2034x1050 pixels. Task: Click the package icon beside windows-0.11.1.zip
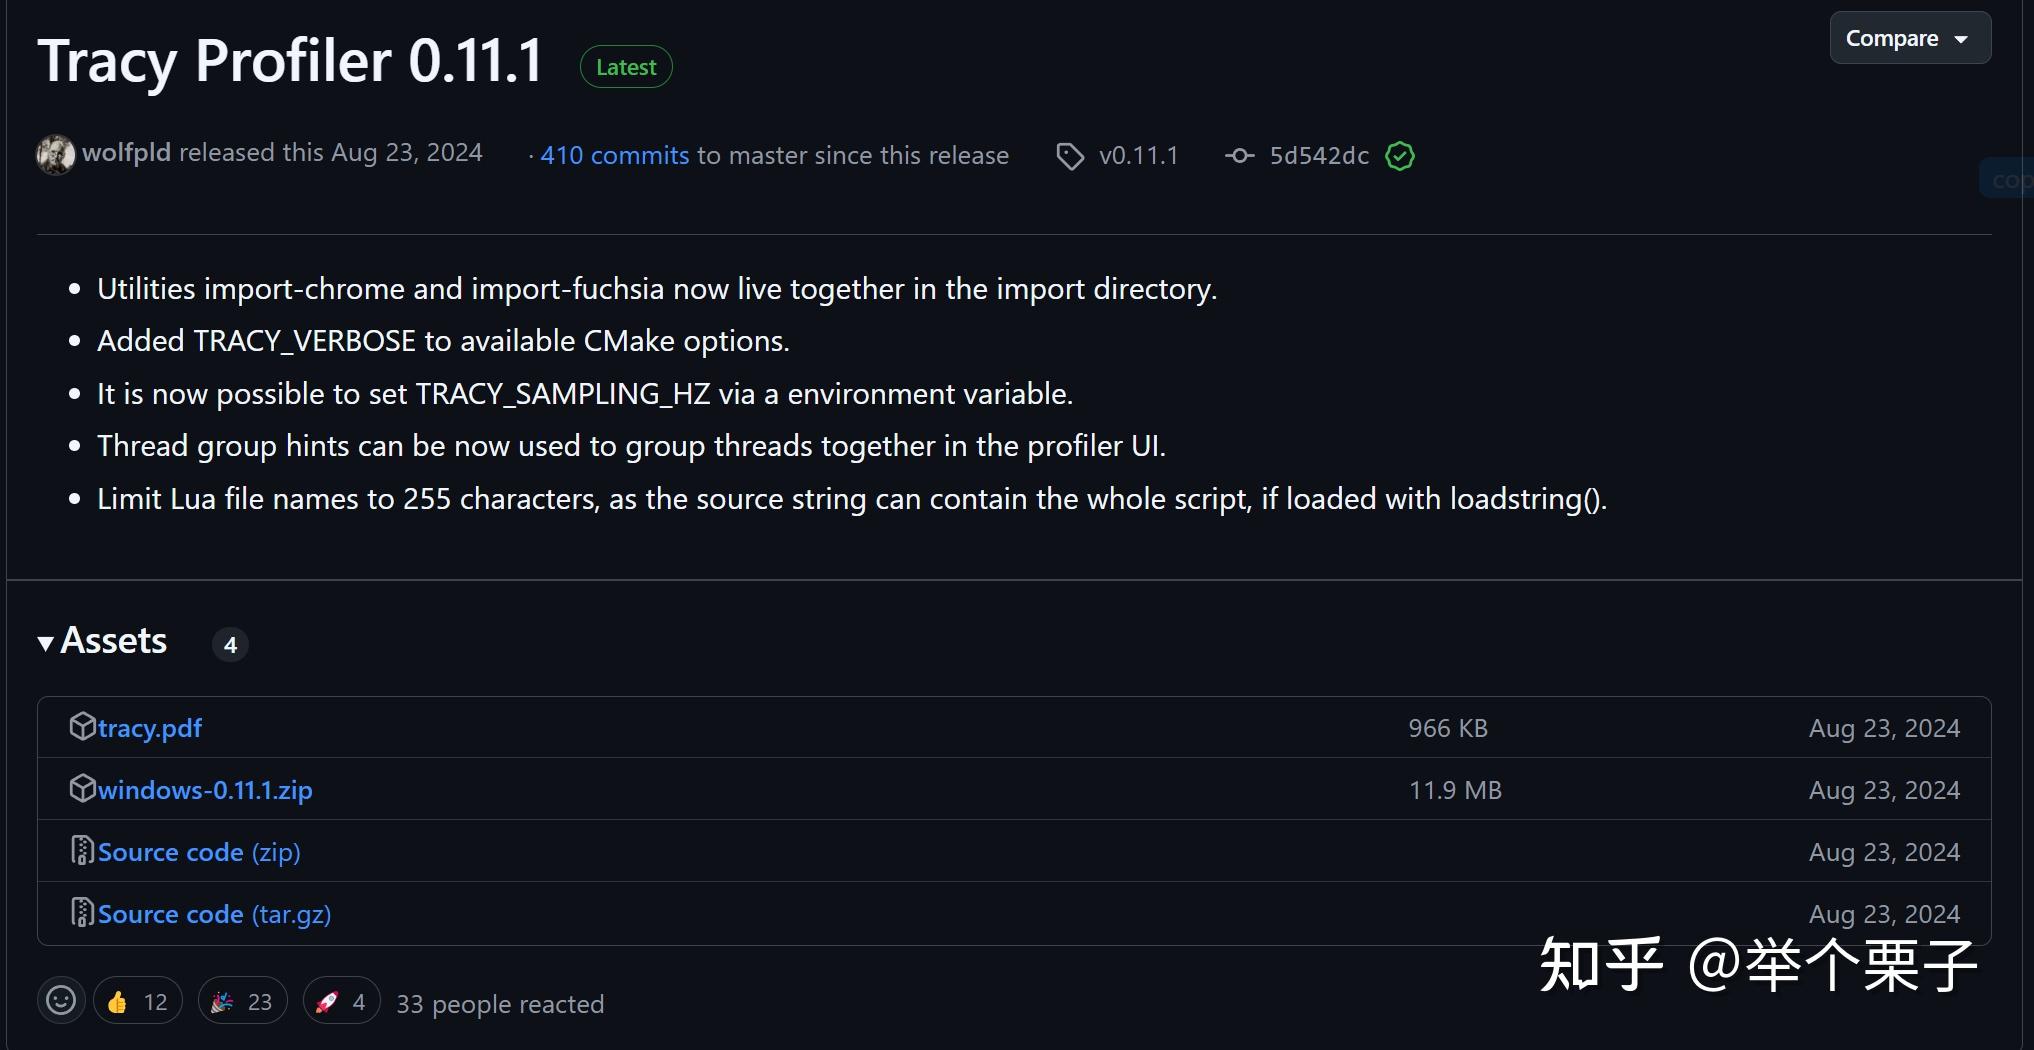tap(82, 789)
